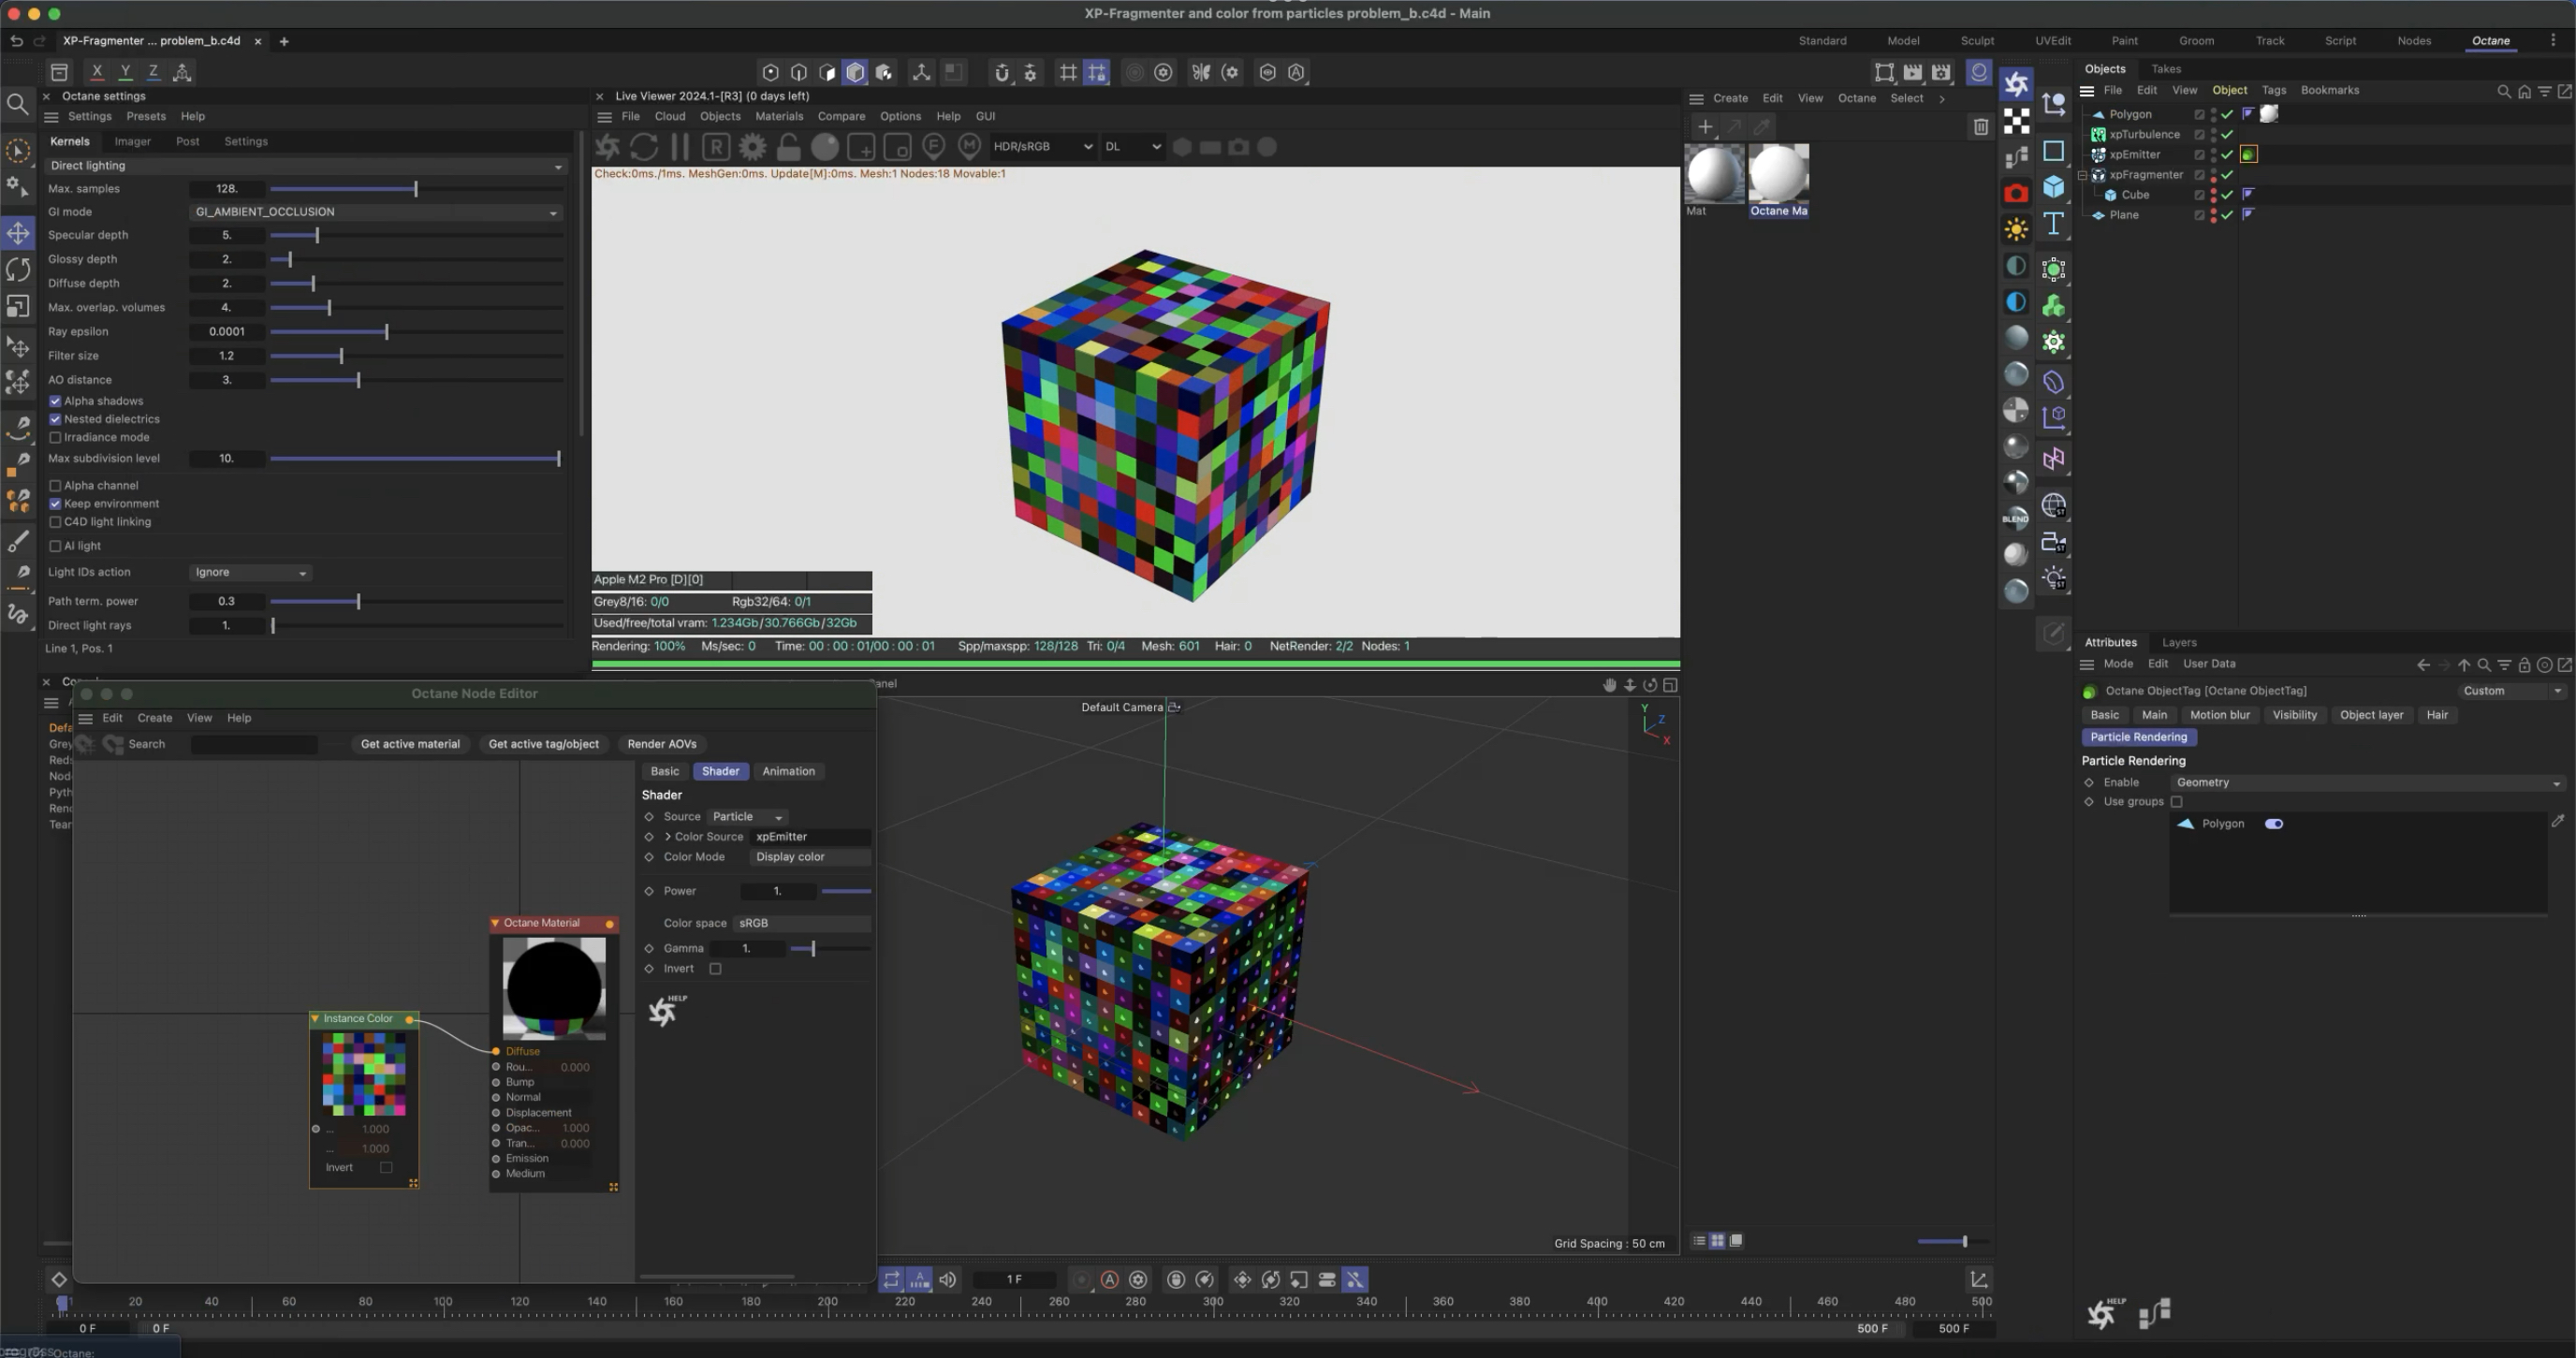Viewport: 2576px width, 1358px height.
Task: Select the Move tool in left toolbar
Action: click(x=18, y=233)
